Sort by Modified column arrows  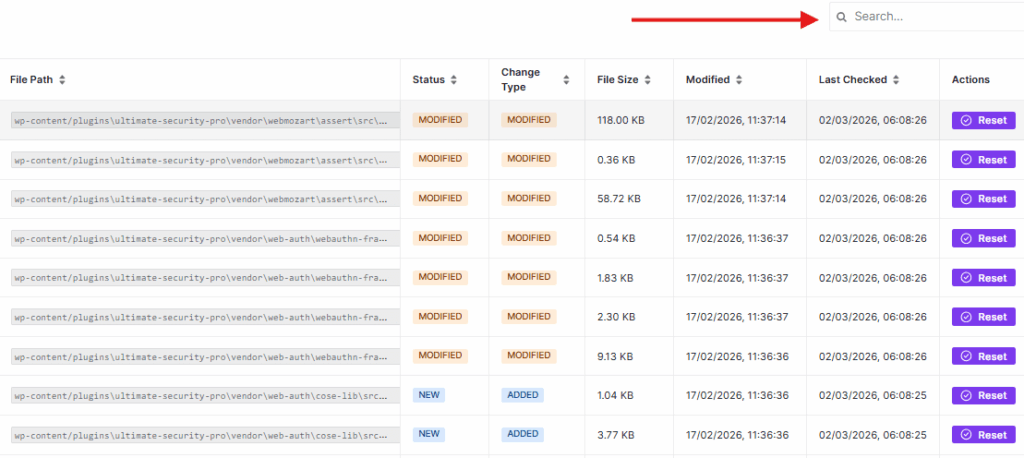click(739, 80)
